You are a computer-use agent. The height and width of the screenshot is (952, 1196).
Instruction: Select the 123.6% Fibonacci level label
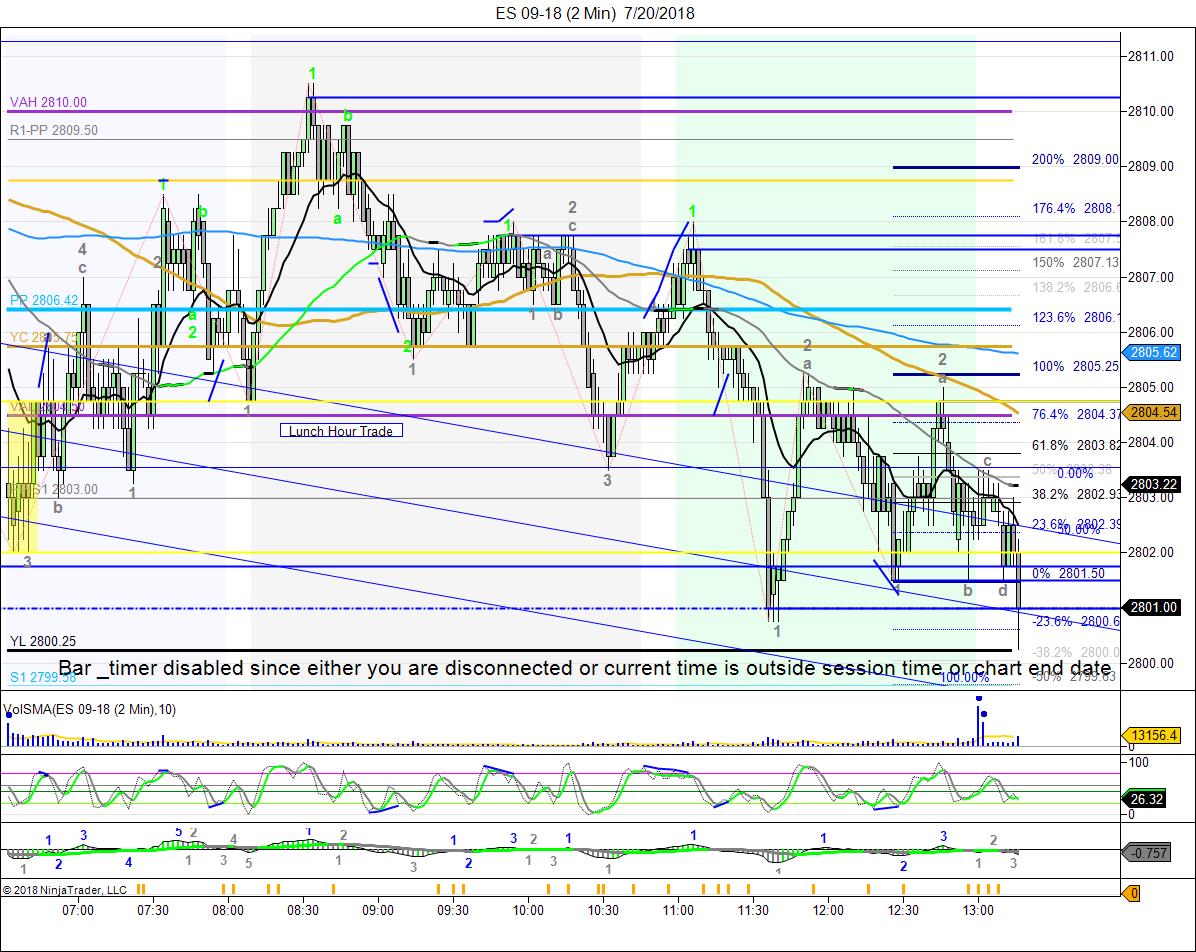point(1075,317)
